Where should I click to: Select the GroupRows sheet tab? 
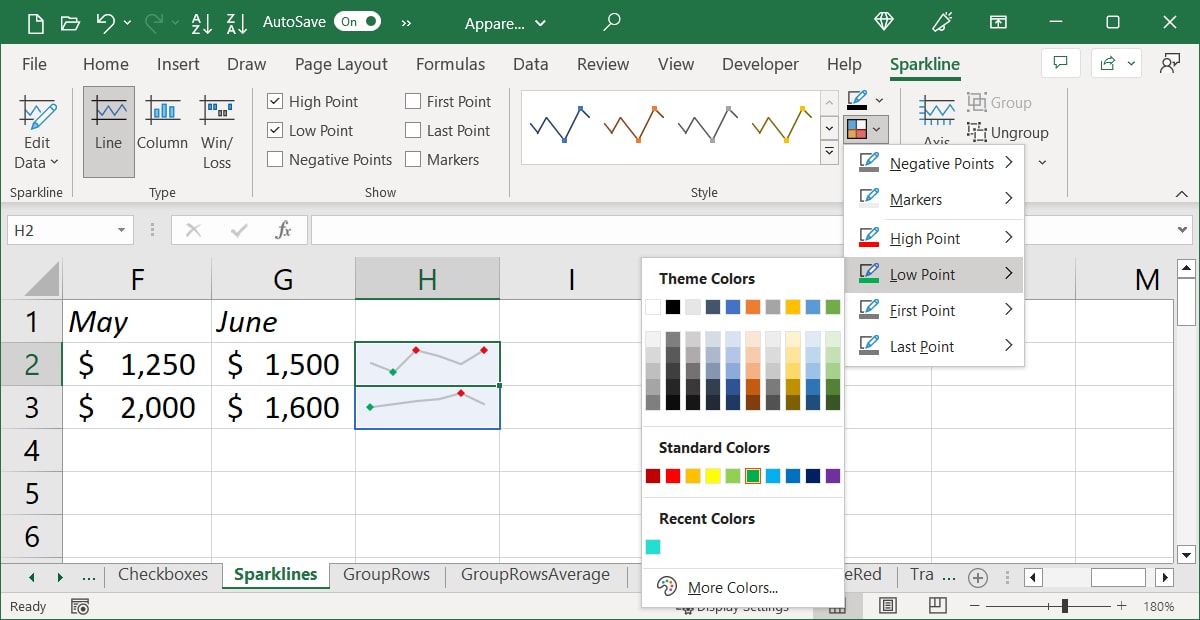click(387, 575)
